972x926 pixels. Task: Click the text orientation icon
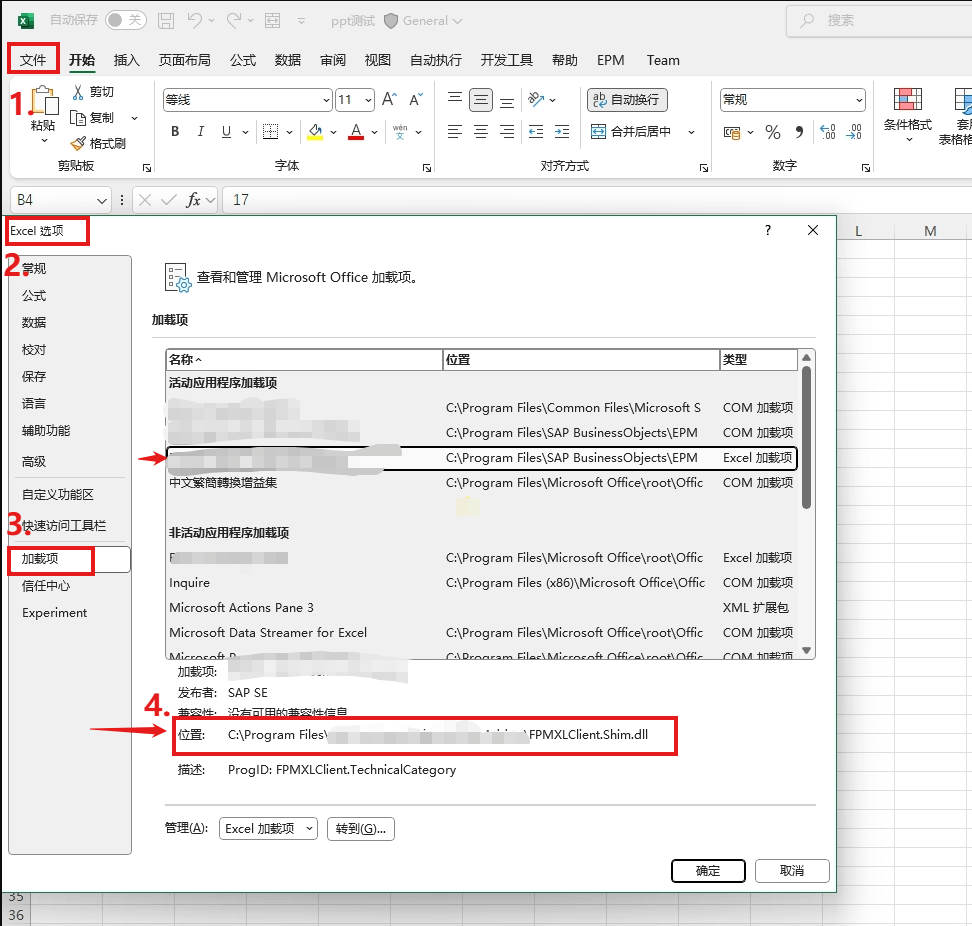pyautogui.click(x=536, y=99)
